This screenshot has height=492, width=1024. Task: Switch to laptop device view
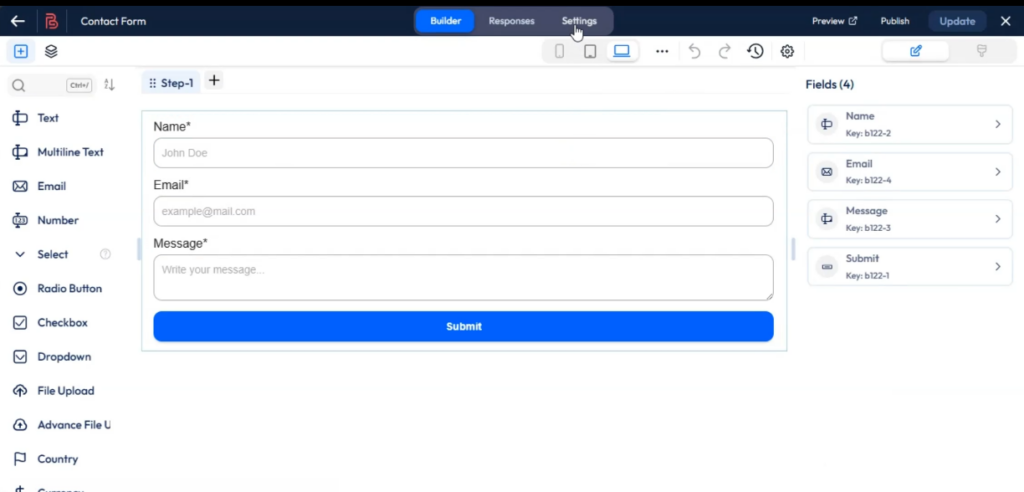click(622, 51)
